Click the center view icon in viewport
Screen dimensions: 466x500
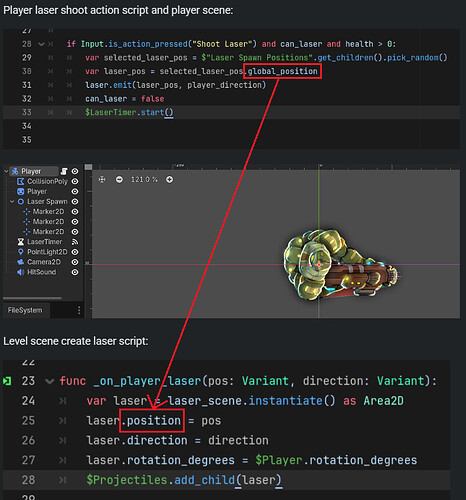click(x=102, y=180)
